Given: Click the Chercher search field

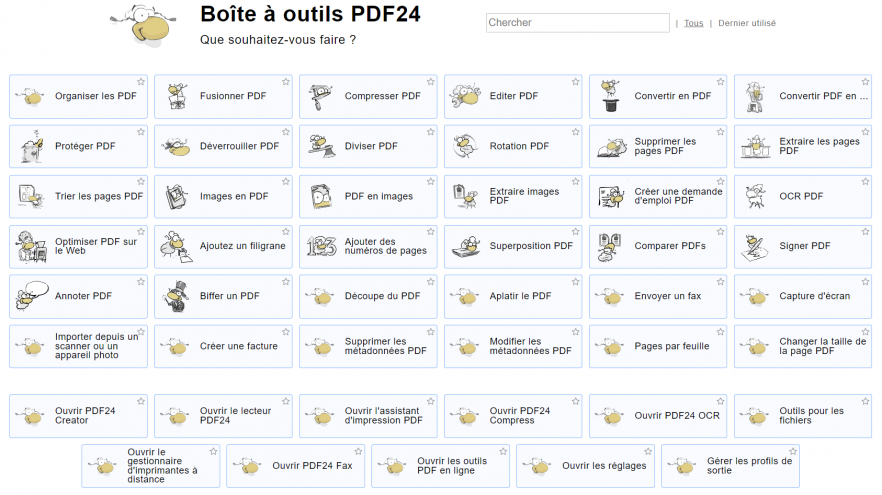Looking at the screenshot, I should (578, 23).
